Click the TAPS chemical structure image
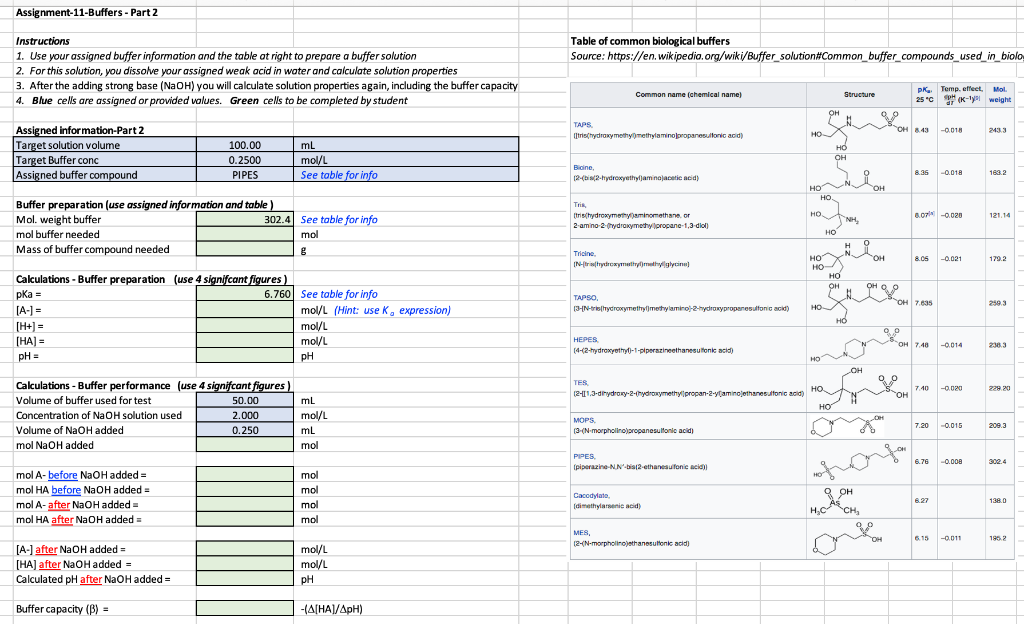This screenshot has height=624, width=1024. coord(858,131)
